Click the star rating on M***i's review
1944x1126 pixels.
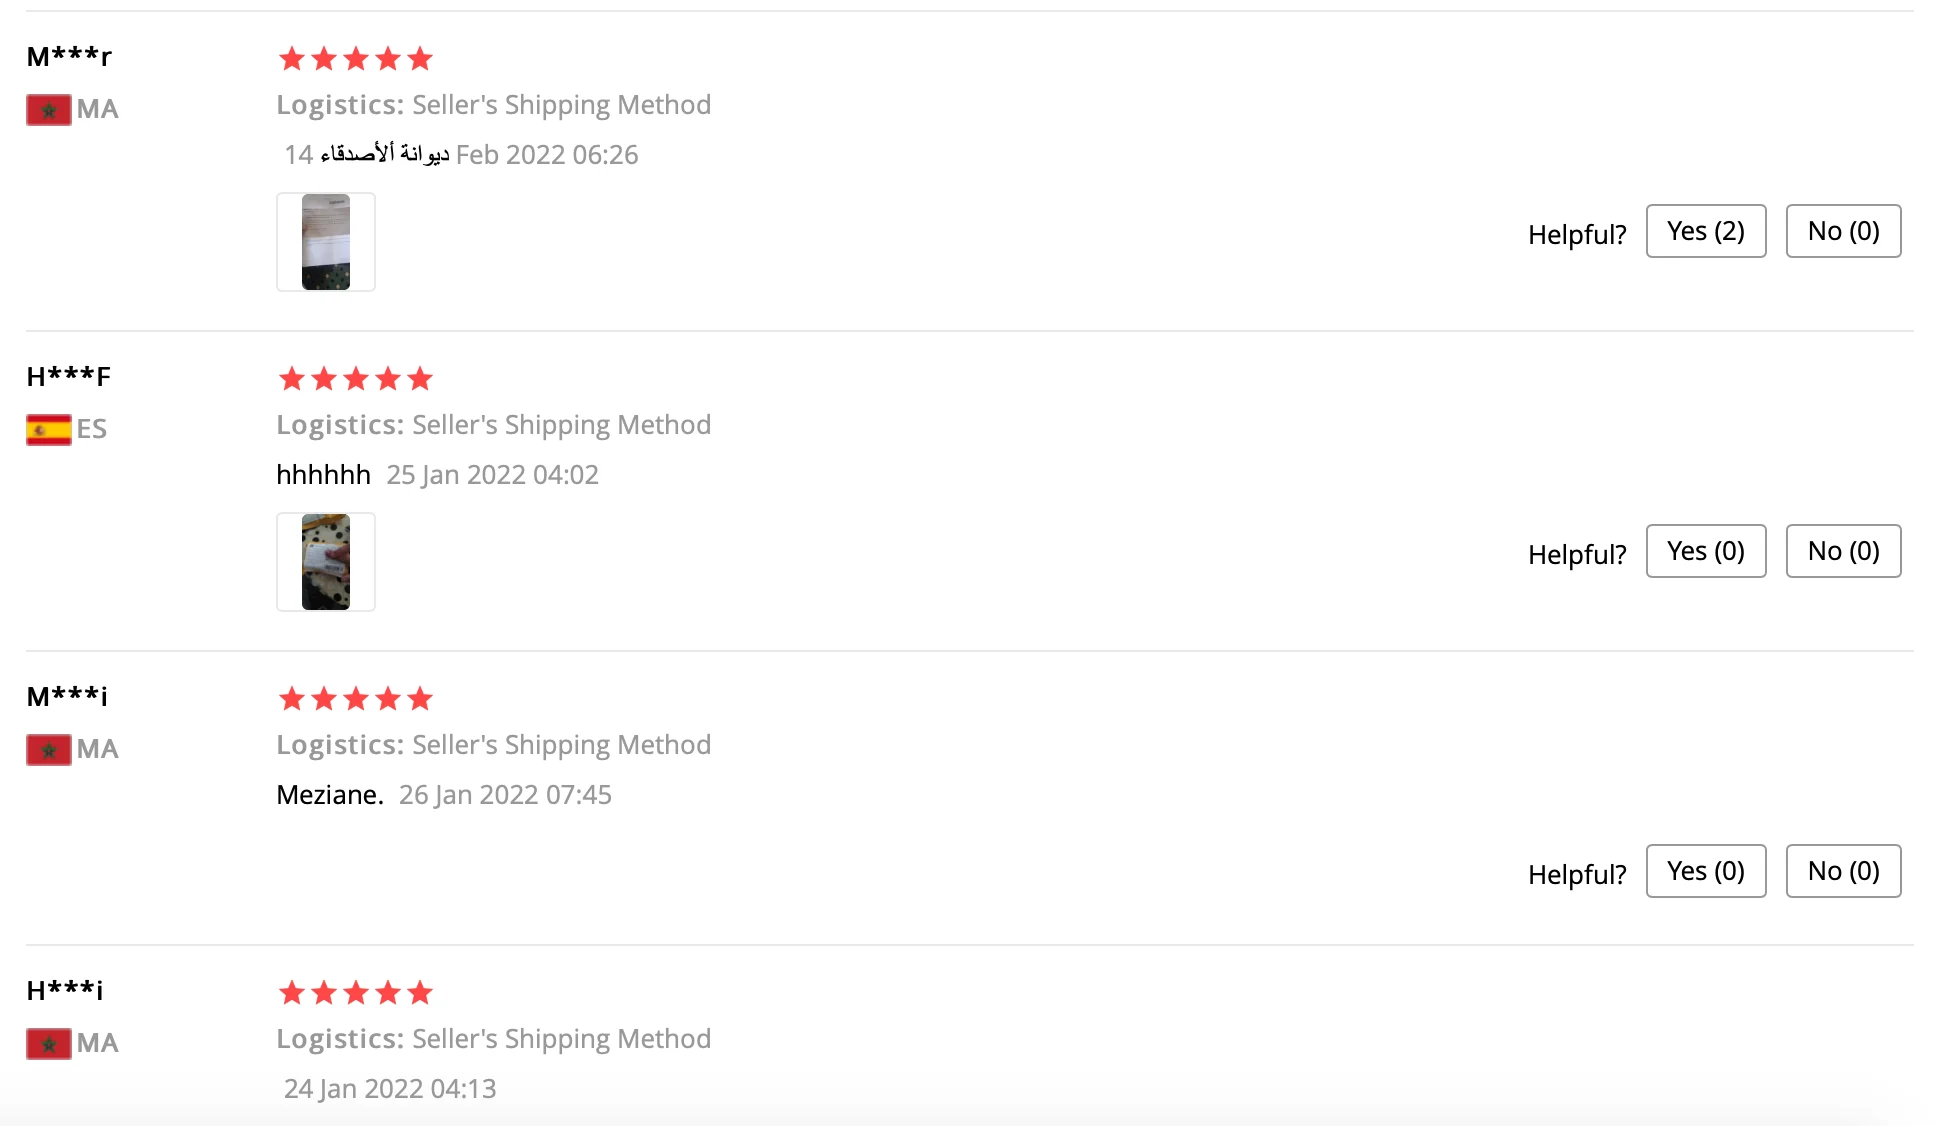point(355,699)
